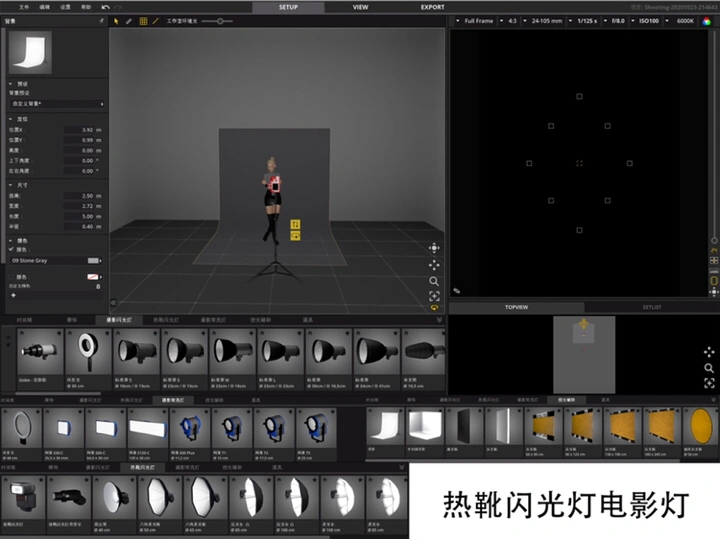Click the undo arrow in top bar
The image size is (720, 539).
(x=106, y=6)
